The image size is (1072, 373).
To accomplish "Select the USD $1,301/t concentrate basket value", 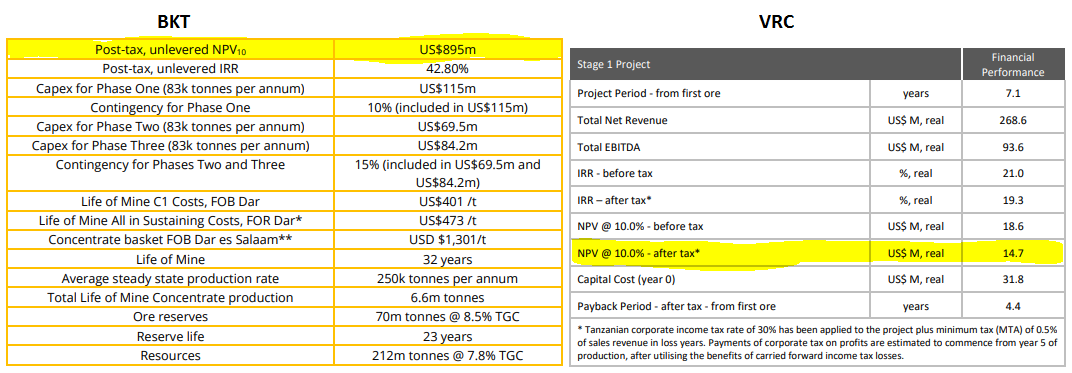I will click(448, 240).
